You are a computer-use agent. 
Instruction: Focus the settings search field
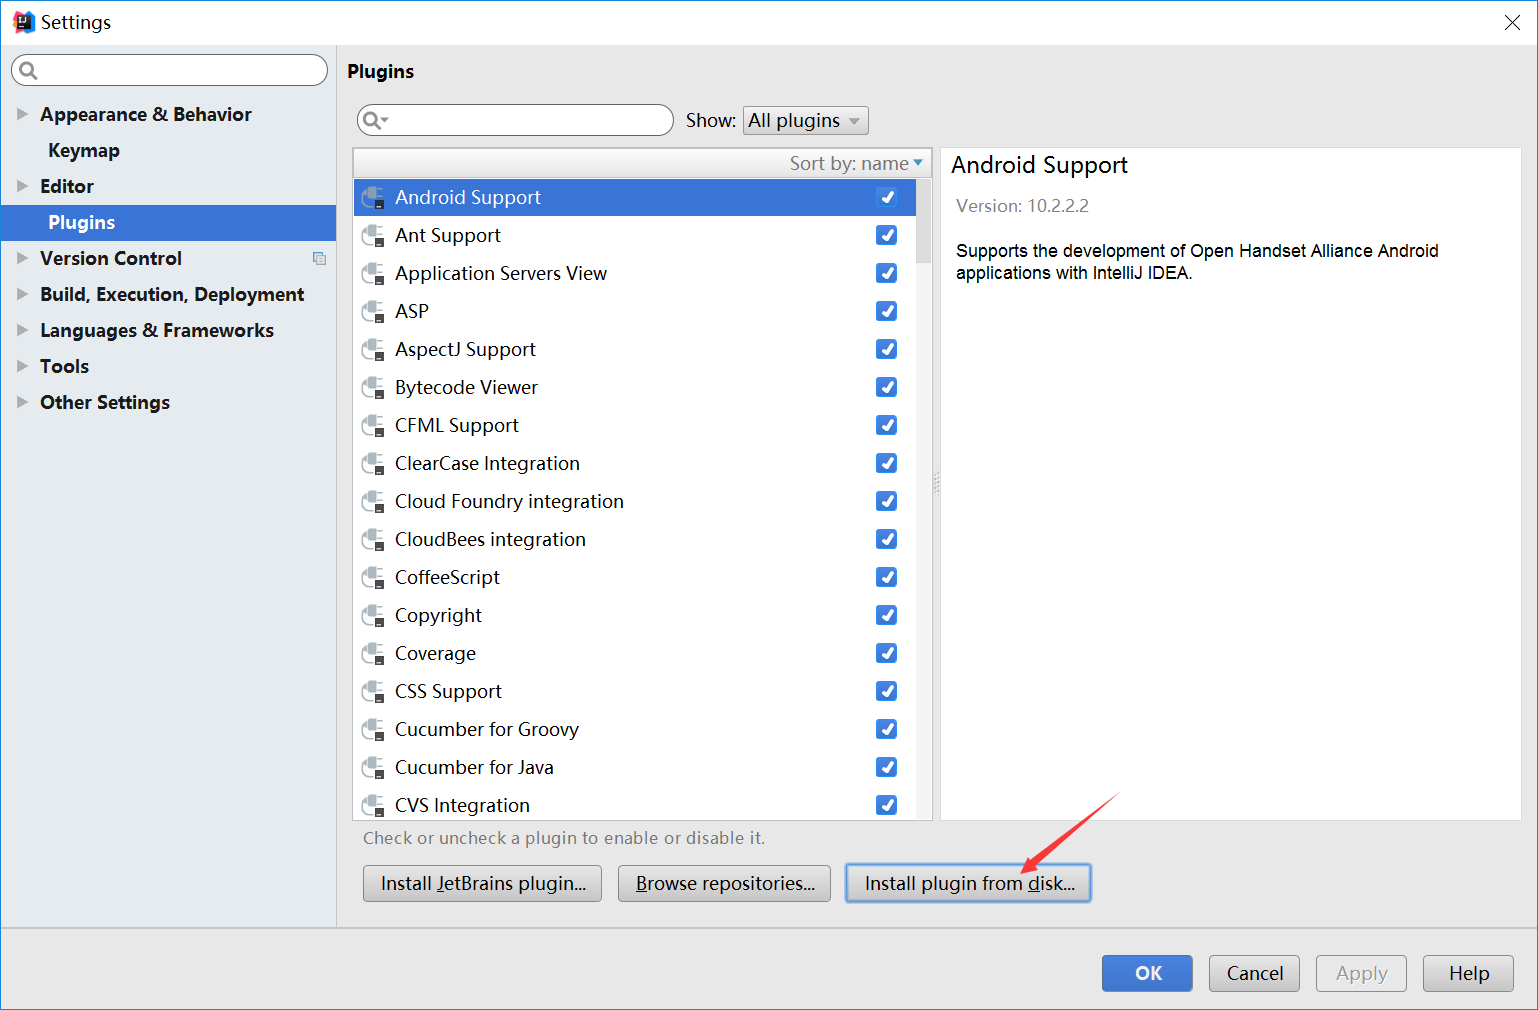[x=169, y=70]
